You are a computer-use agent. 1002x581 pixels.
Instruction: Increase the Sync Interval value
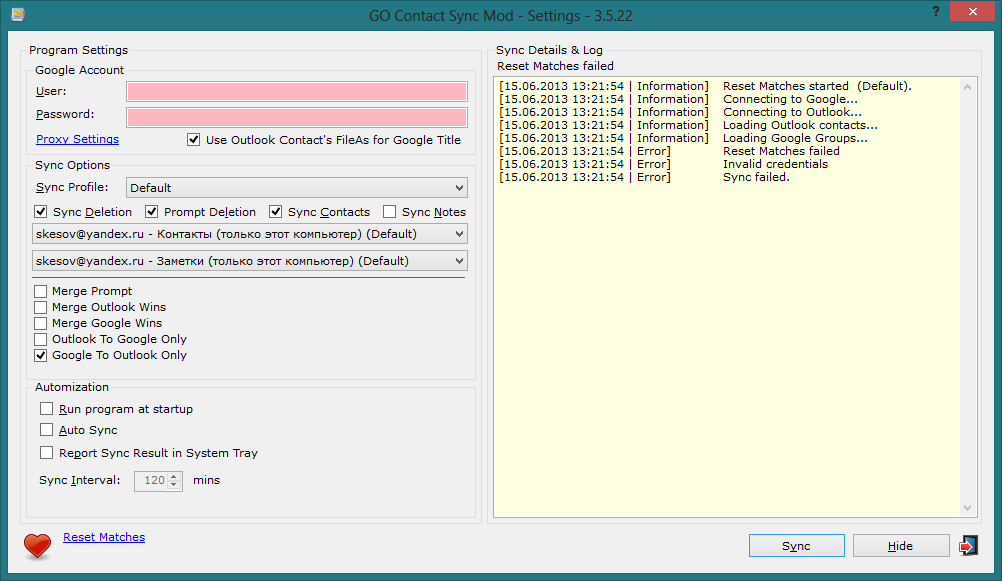174,477
